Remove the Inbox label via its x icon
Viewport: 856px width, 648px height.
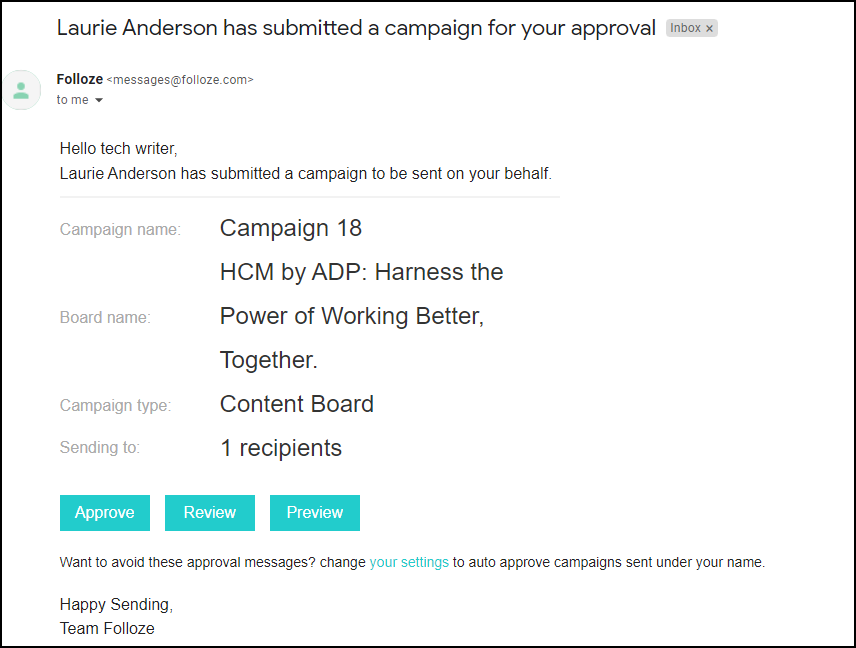point(710,27)
